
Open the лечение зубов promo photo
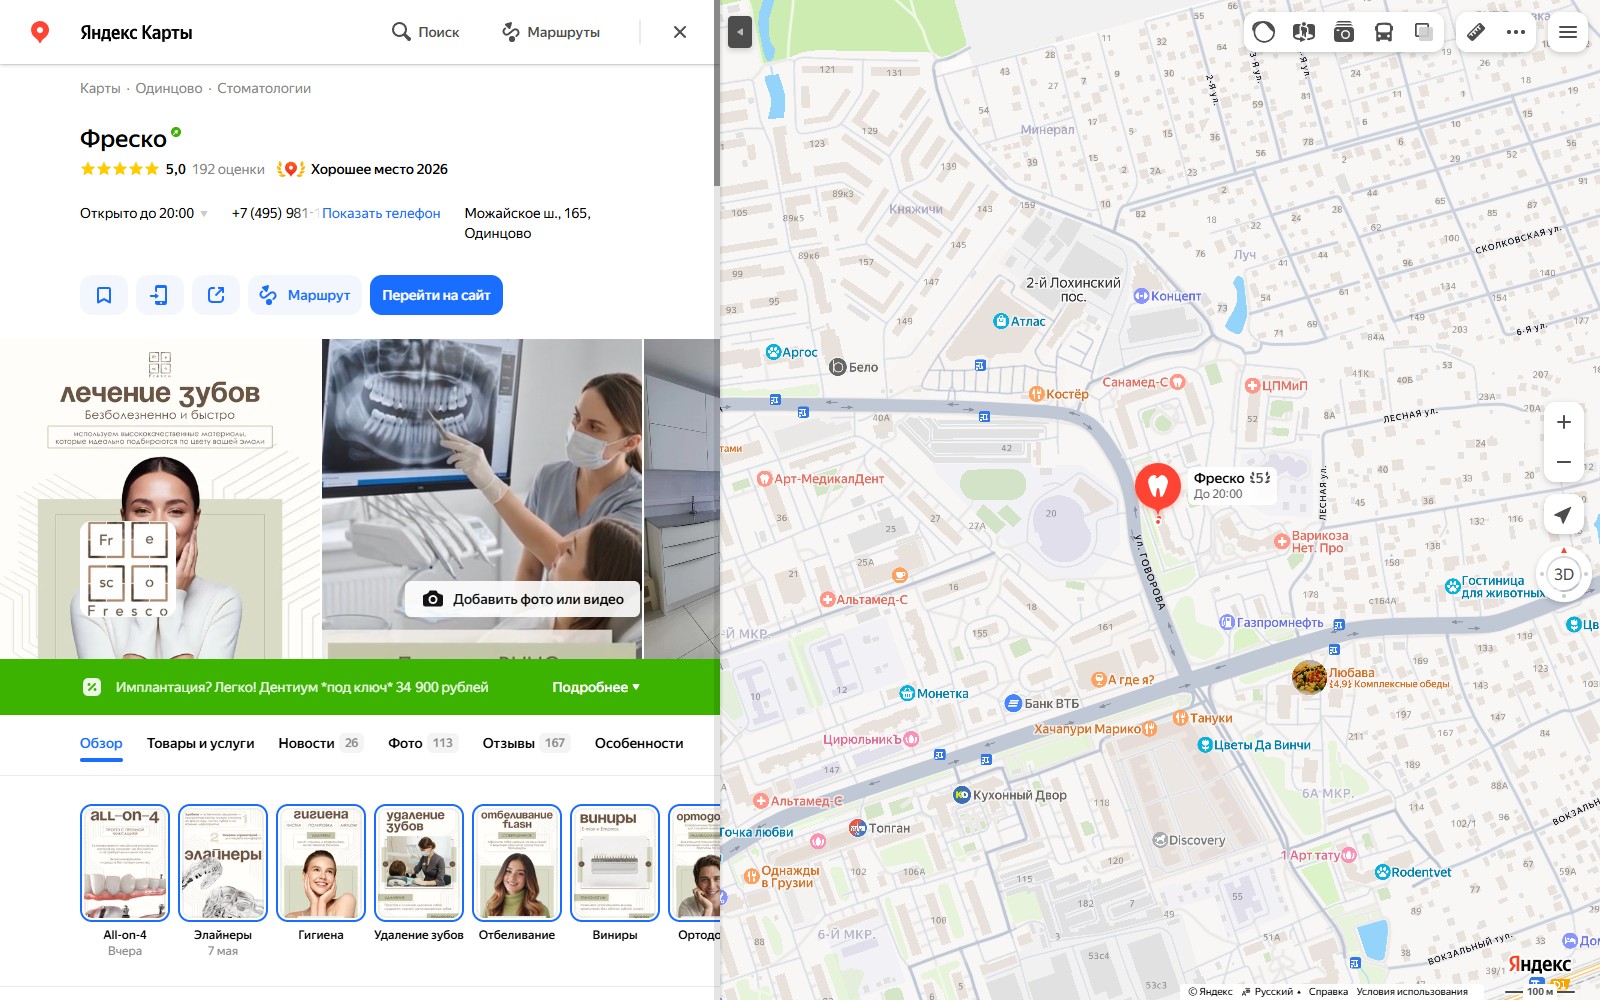click(x=160, y=498)
